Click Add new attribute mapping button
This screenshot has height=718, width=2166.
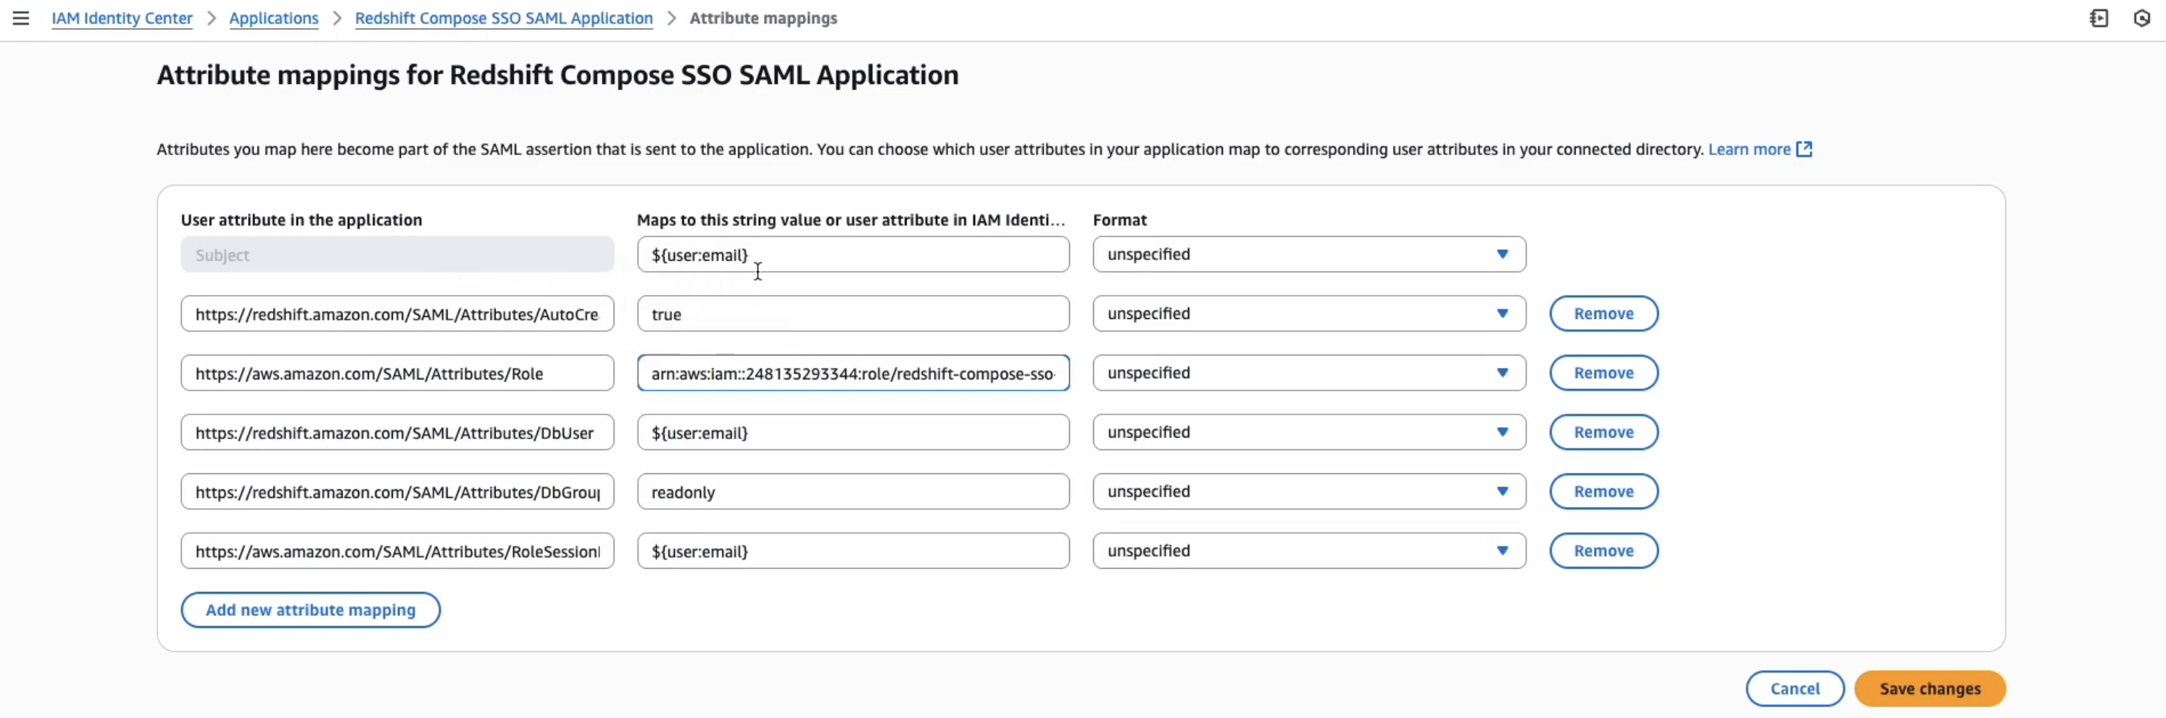310,610
